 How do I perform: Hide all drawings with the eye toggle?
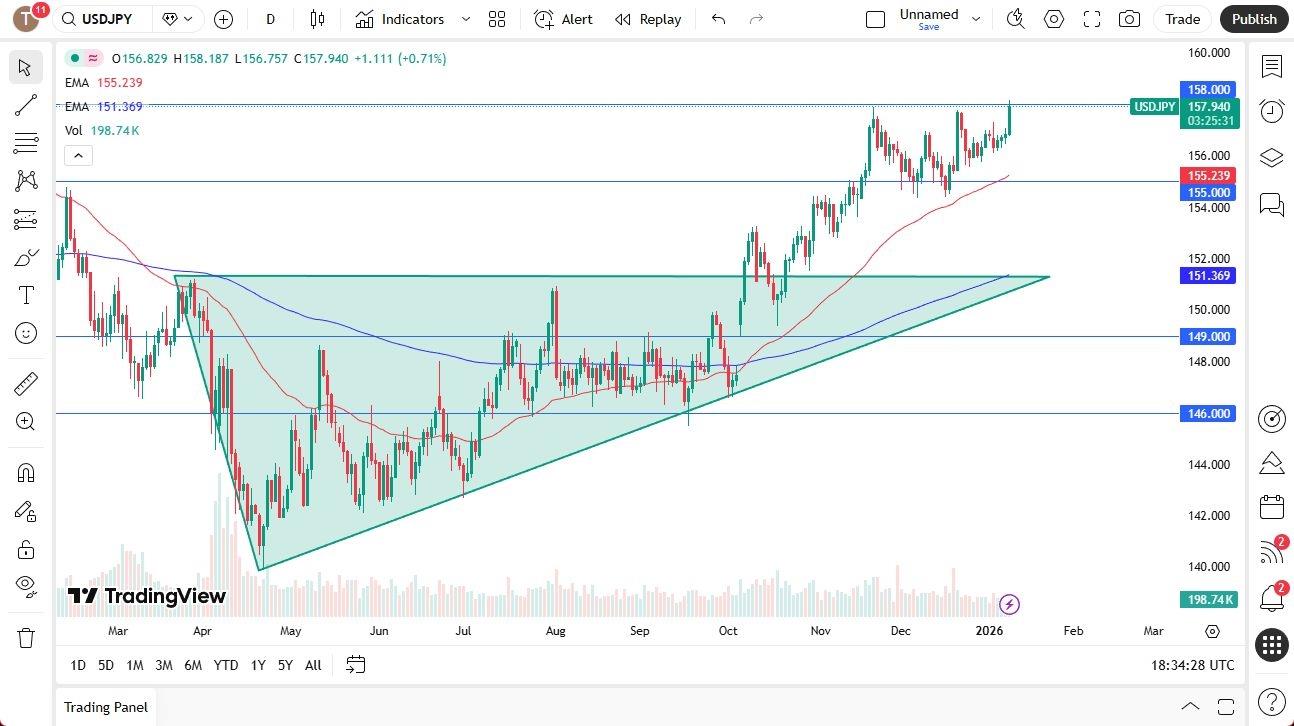26,587
